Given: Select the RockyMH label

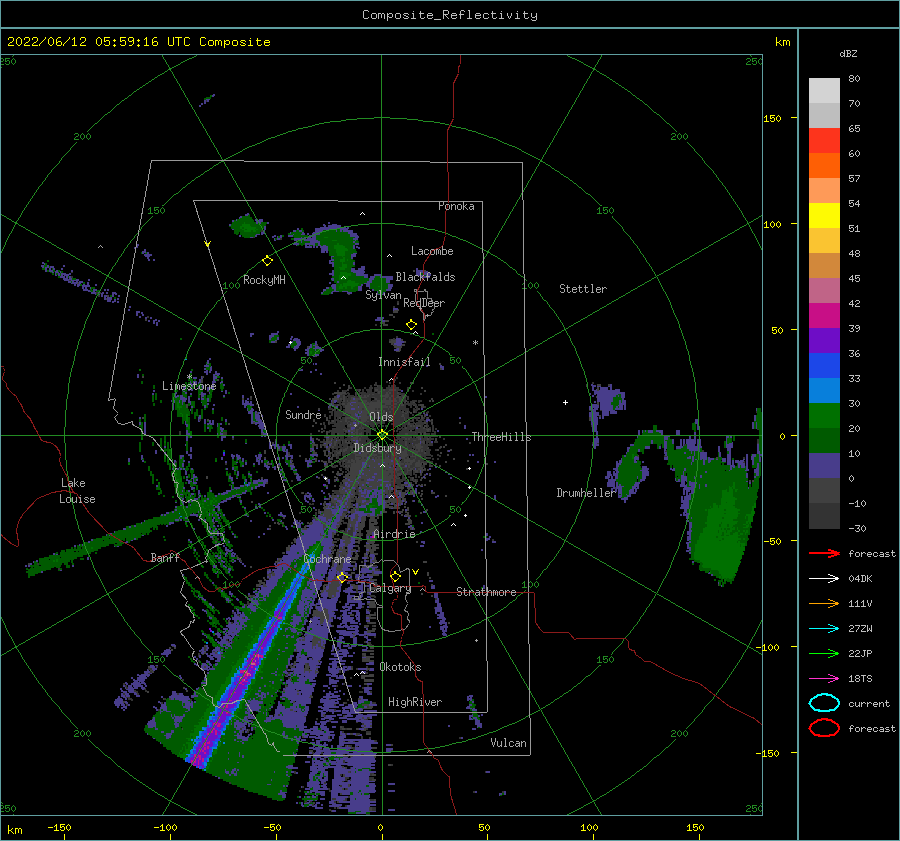Looking at the screenshot, I should tap(264, 280).
